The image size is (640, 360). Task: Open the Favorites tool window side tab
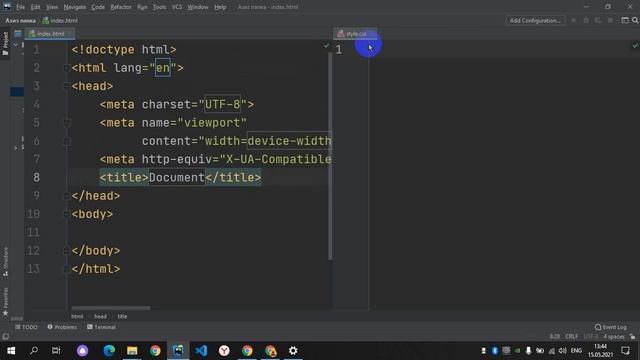(5, 301)
